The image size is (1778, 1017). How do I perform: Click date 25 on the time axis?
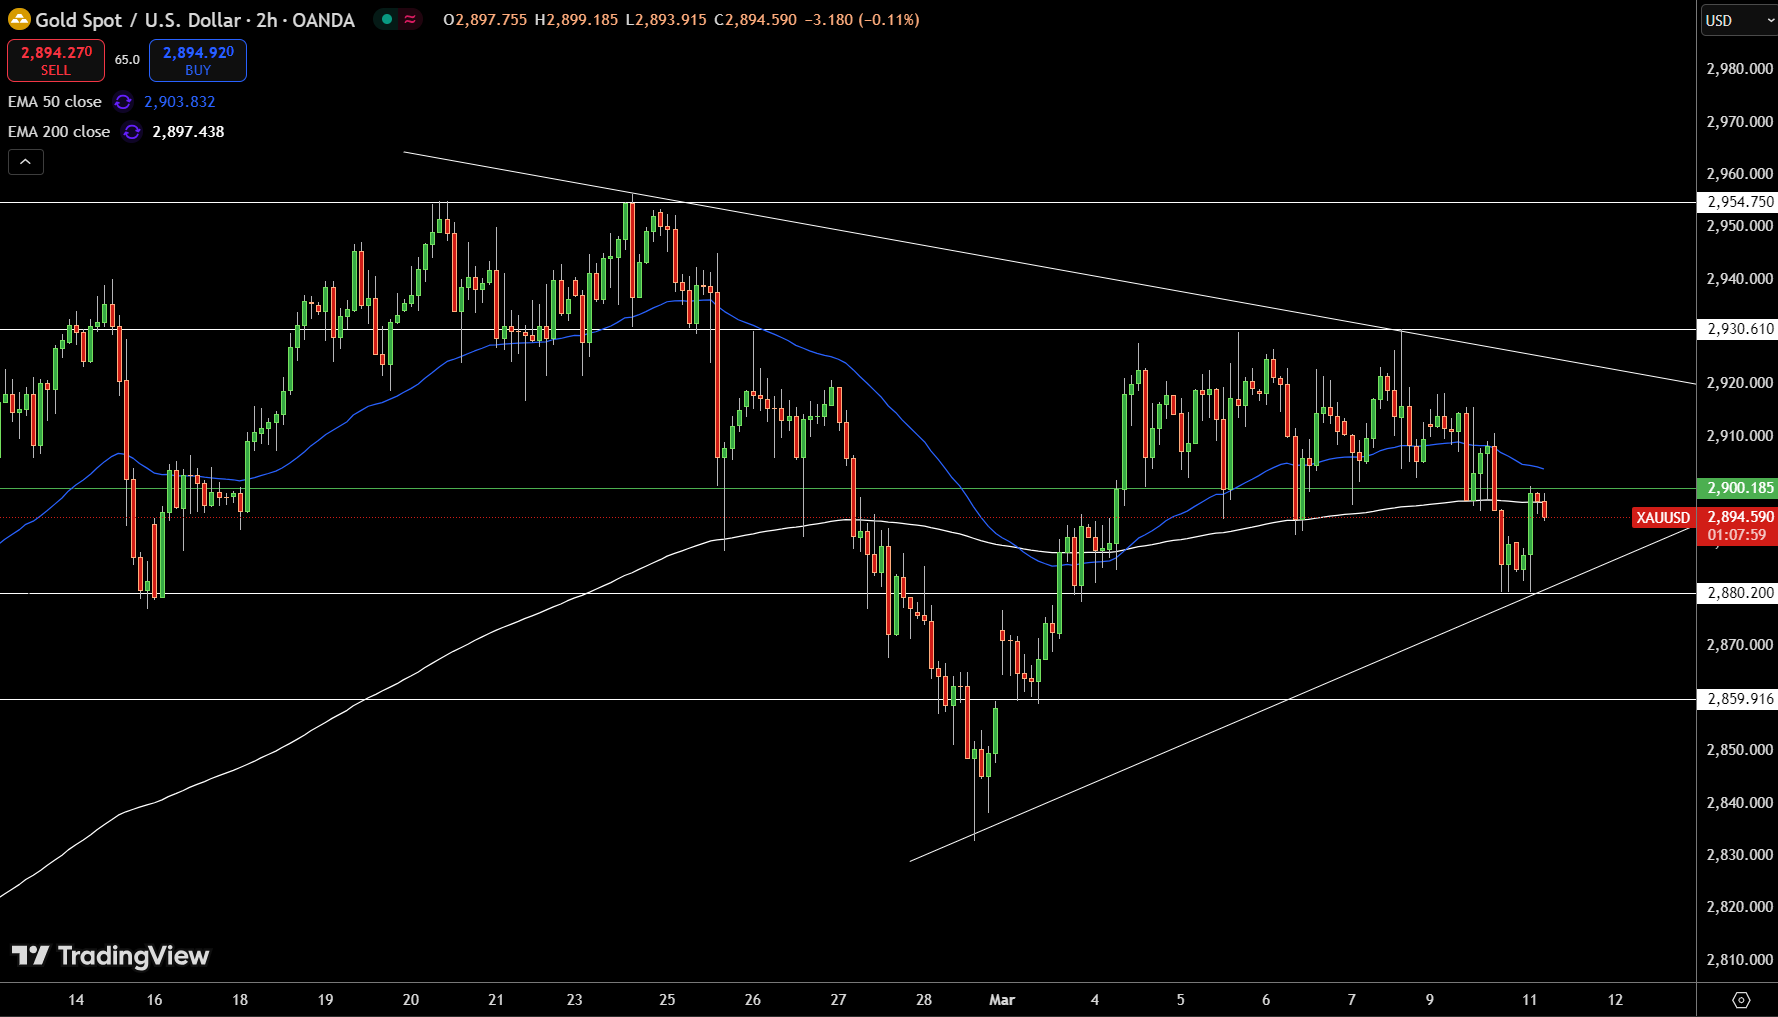point(667,1000)
